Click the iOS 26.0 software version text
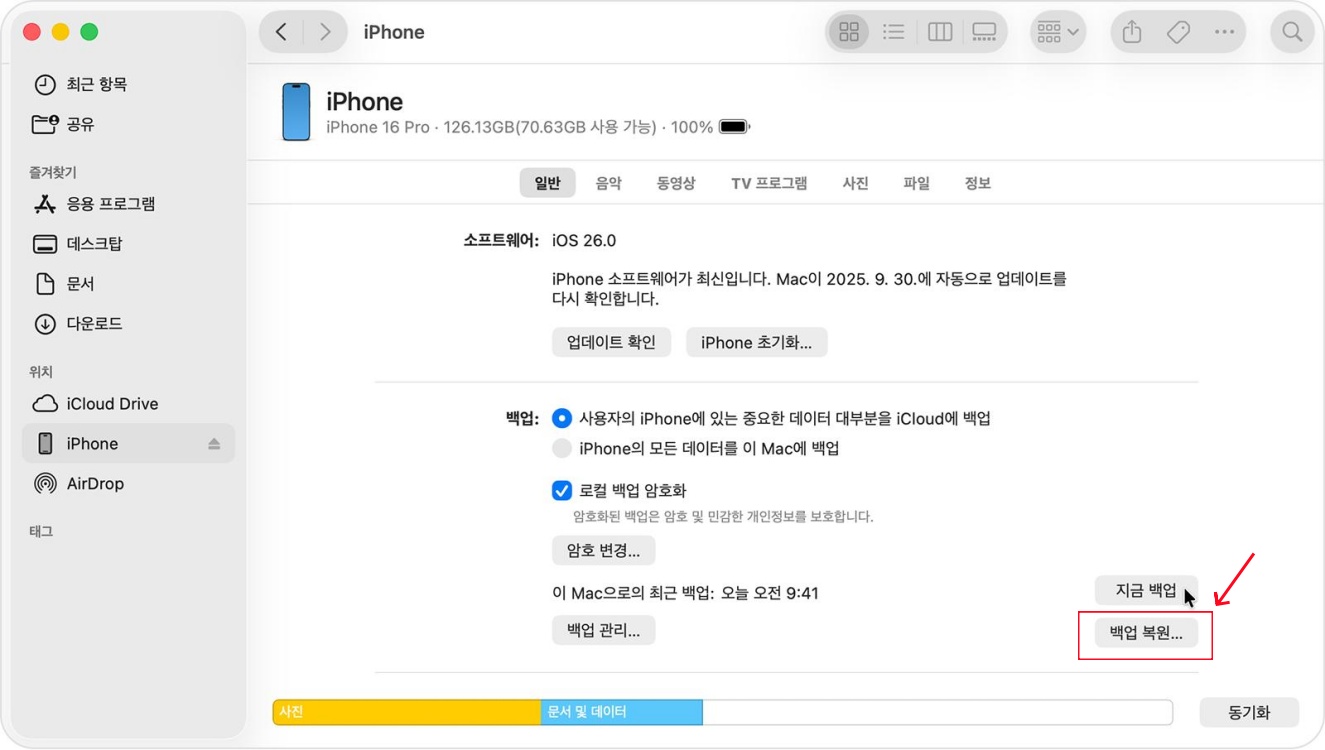Screen dimensions: 1325x750 (x=584, y=241)
